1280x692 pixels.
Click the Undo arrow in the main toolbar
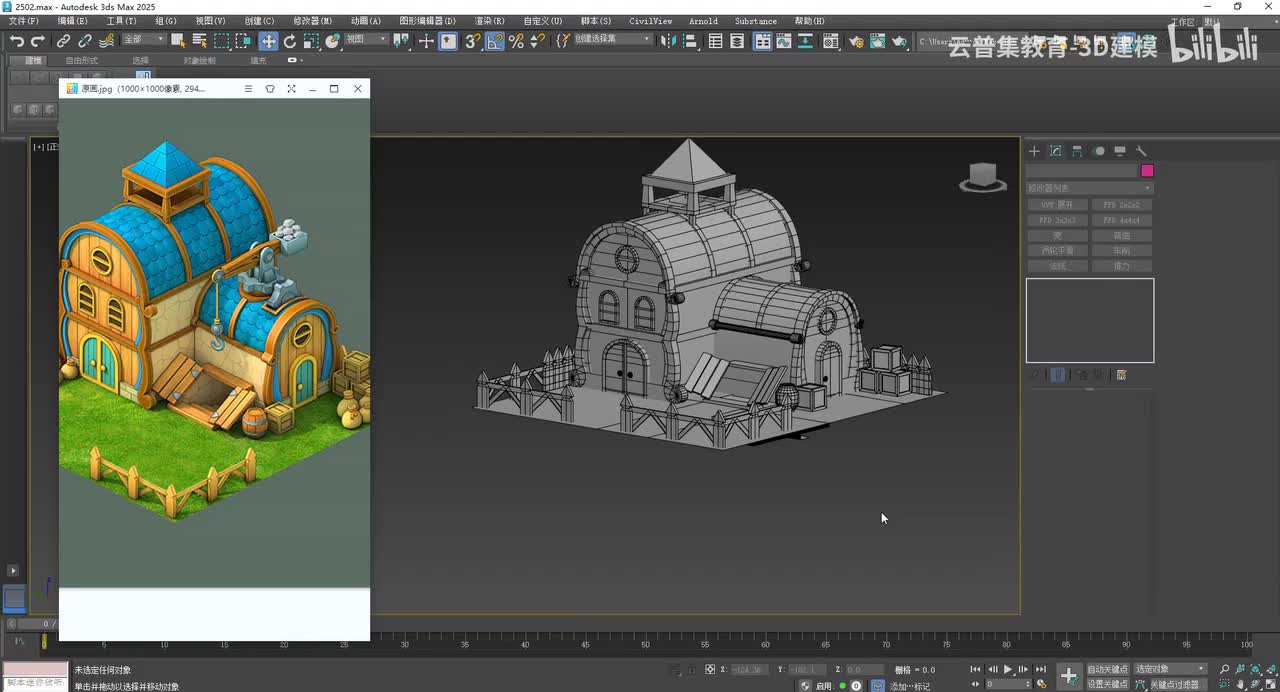[16, 41]
